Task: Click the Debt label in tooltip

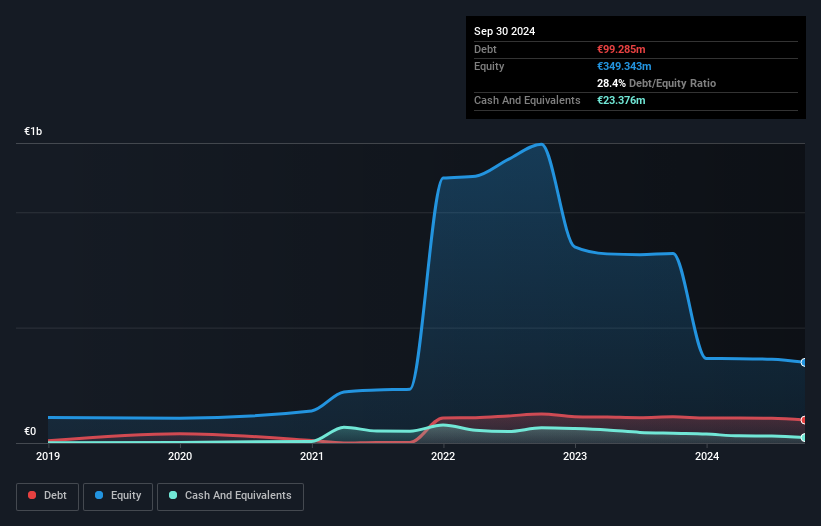Action: coord(485,49)
